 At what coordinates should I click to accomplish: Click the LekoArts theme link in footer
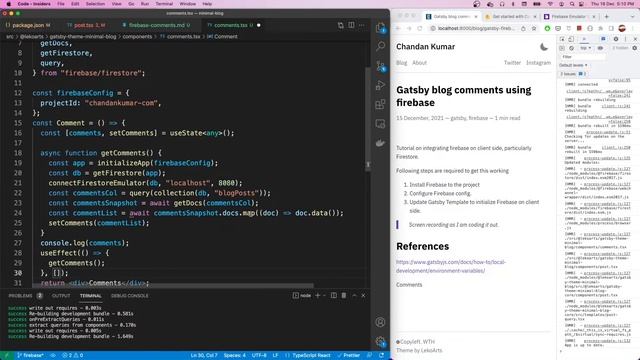pyautogui.click(x=431, y=350)
